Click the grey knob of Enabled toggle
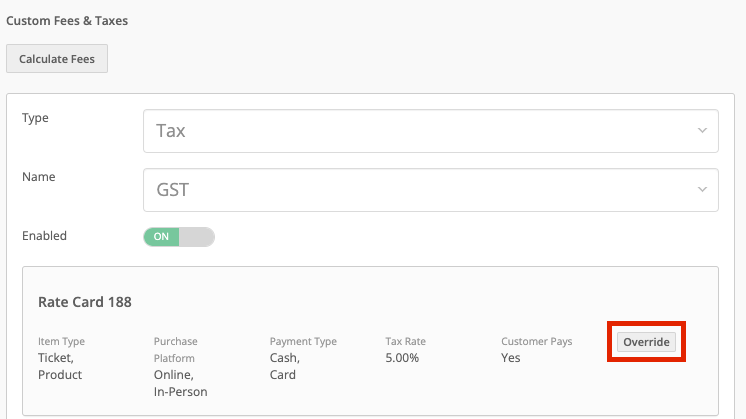The image size is (746, 419). tap(196, 236)
